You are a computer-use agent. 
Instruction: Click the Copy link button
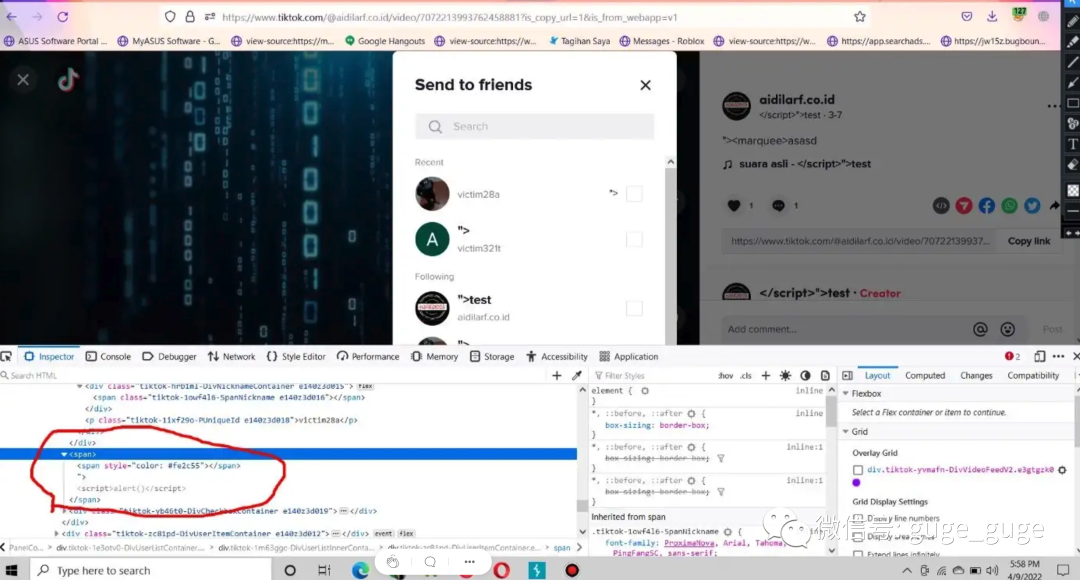coord(1029,241)
